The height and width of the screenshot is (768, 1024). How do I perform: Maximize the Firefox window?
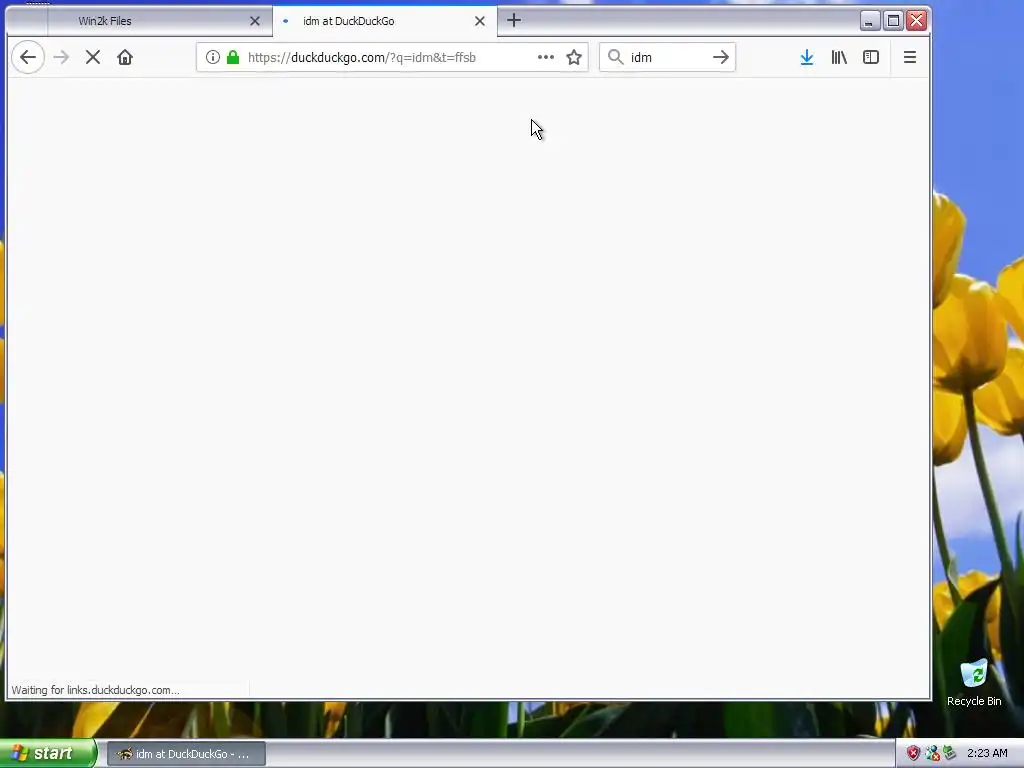(893, 21)
